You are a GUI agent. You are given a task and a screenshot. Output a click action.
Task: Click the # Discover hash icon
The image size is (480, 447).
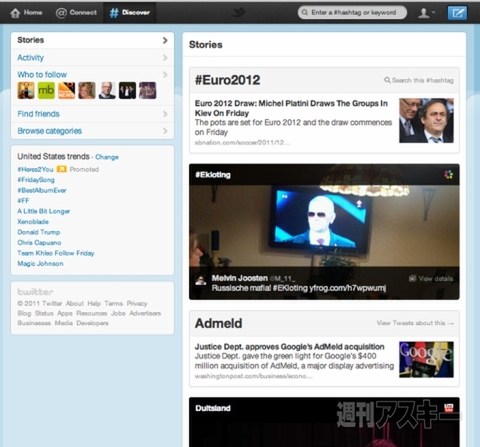click(114, 13)
